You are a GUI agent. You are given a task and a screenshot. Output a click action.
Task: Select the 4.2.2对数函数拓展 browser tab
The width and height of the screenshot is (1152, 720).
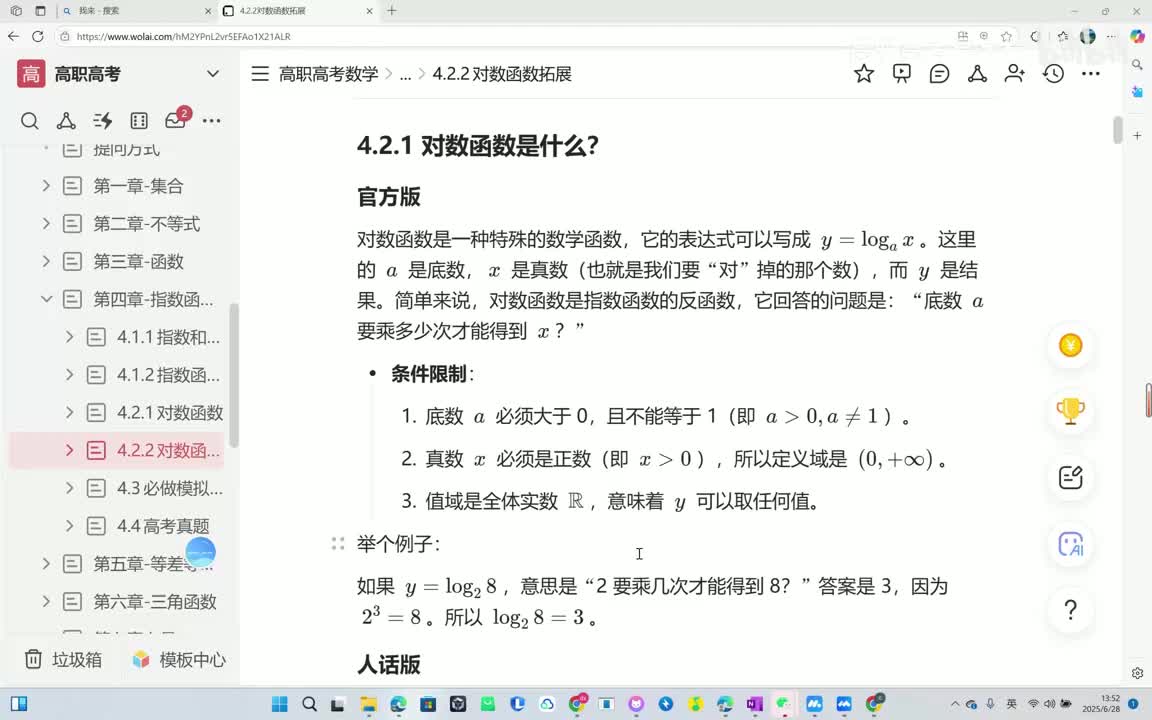[298, 11]
